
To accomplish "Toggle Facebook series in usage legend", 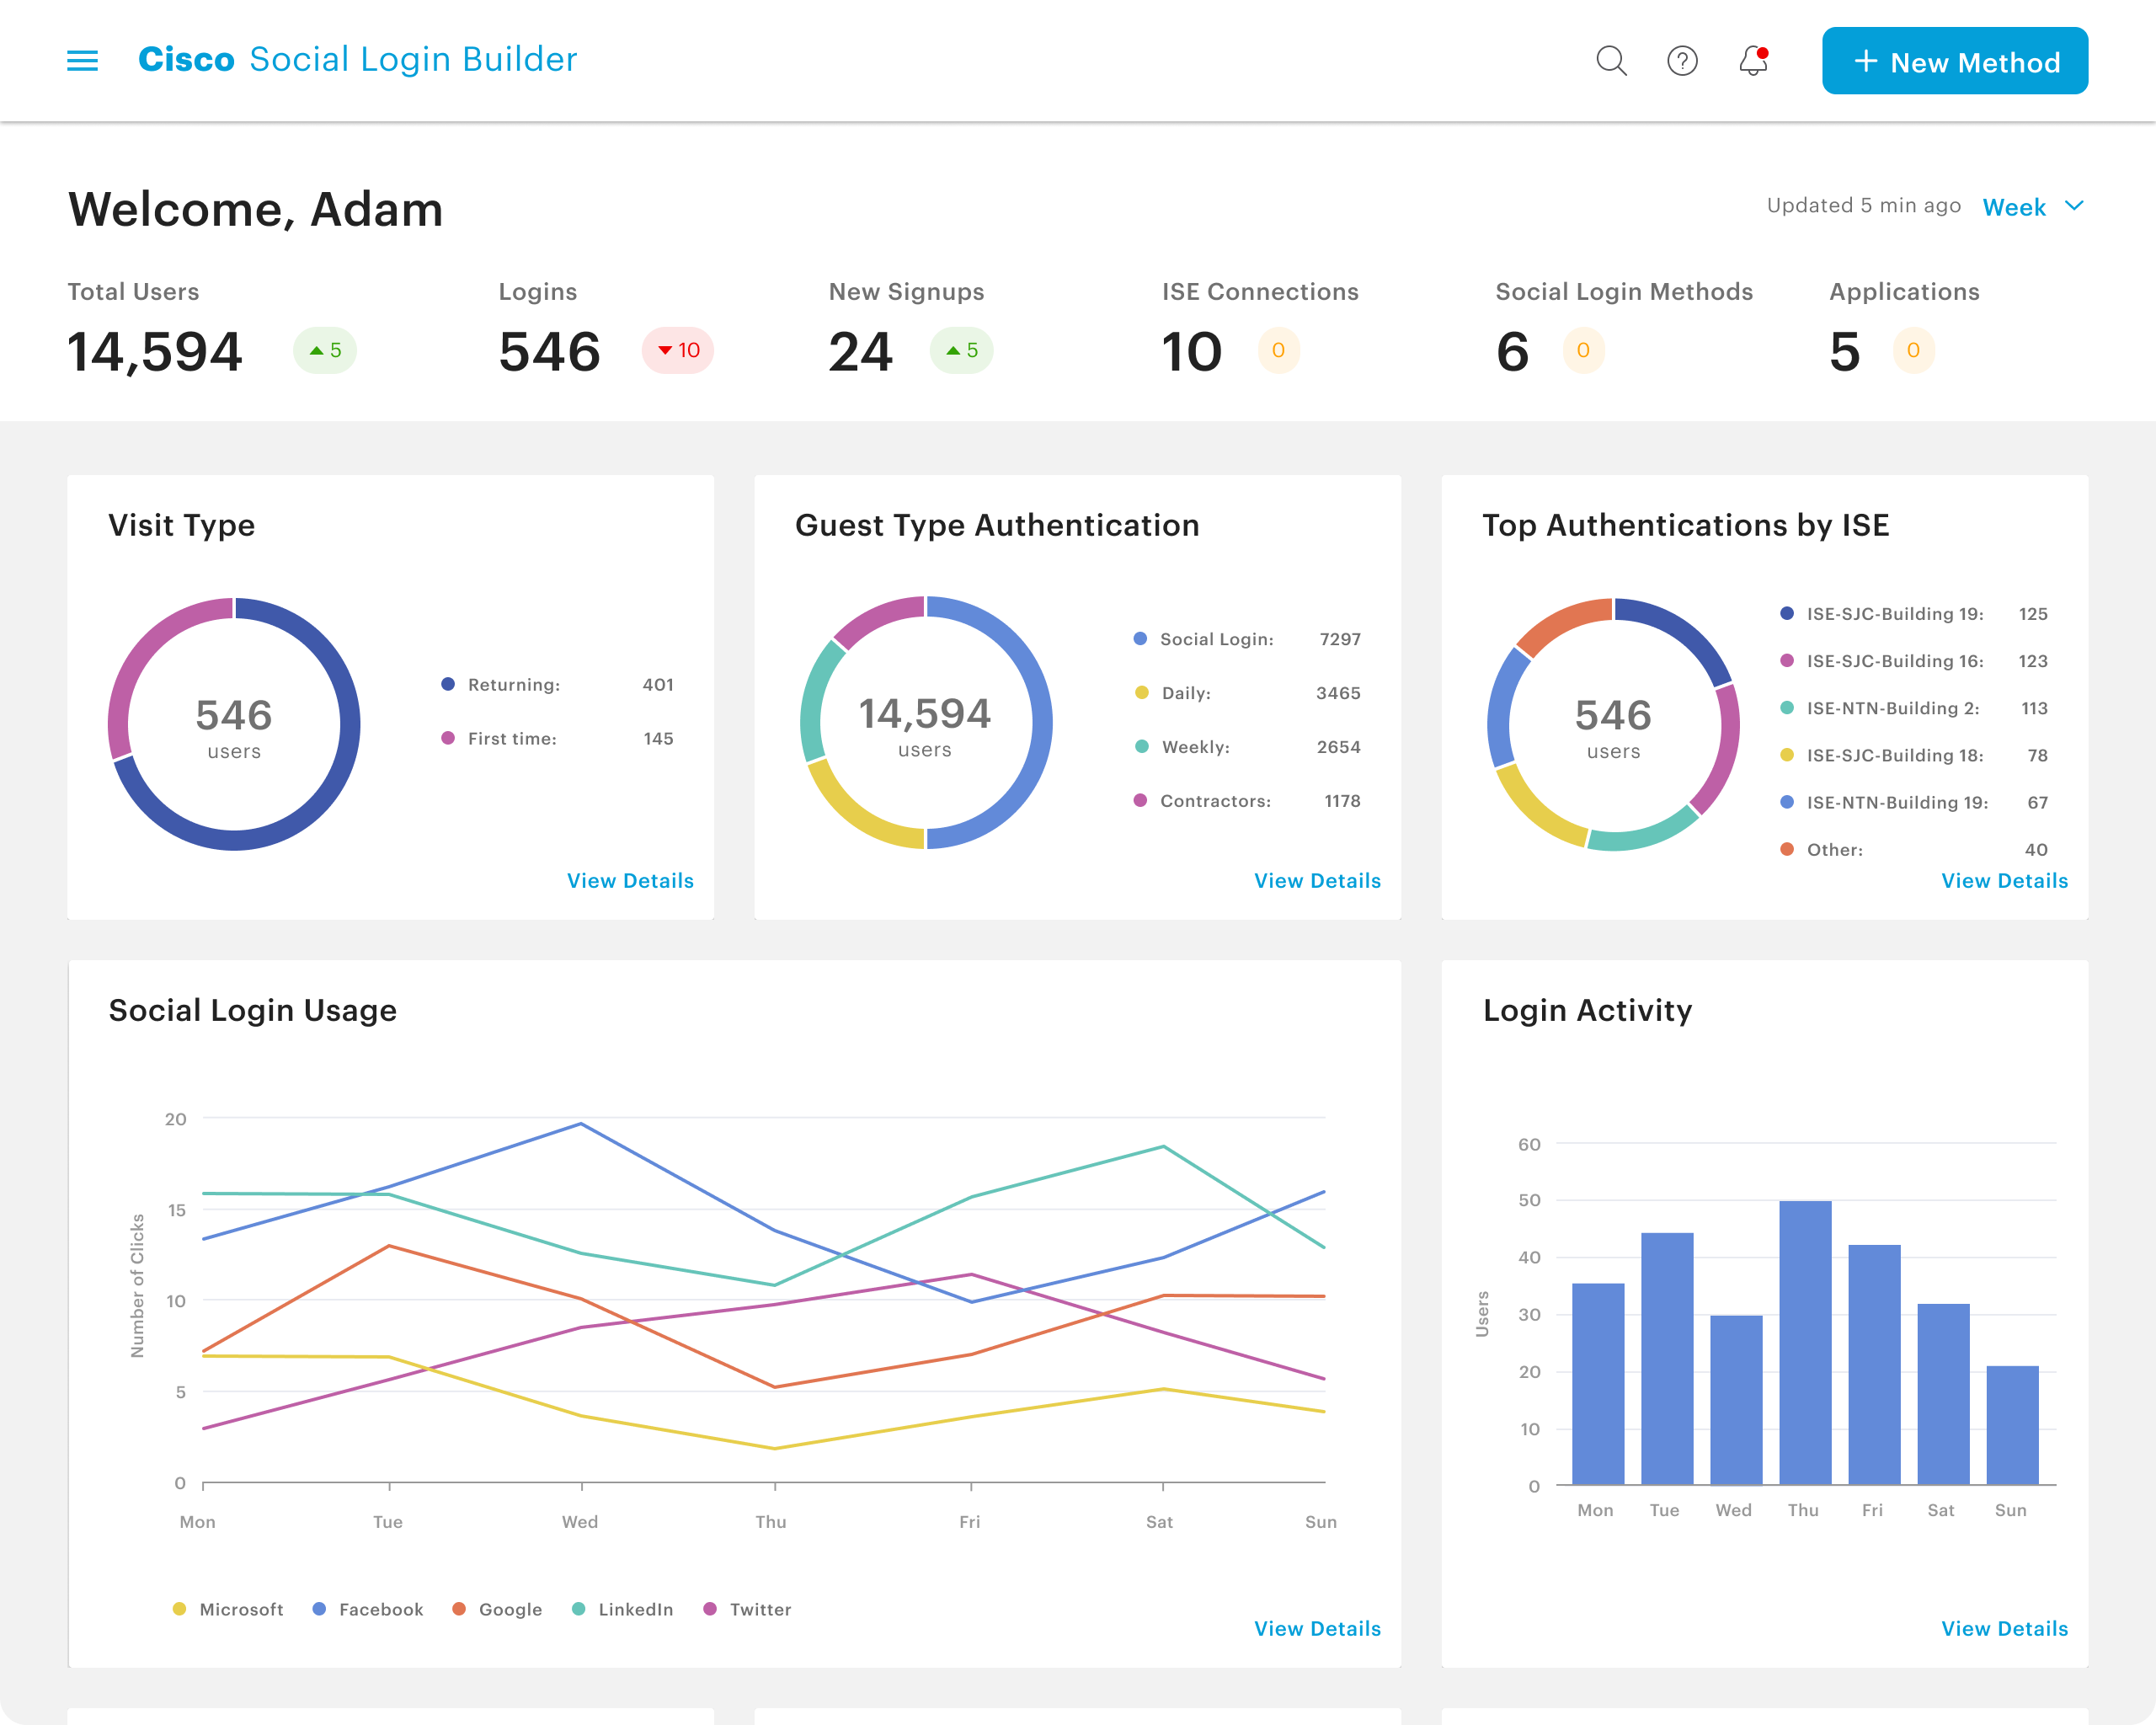I will coord(368,1609).
